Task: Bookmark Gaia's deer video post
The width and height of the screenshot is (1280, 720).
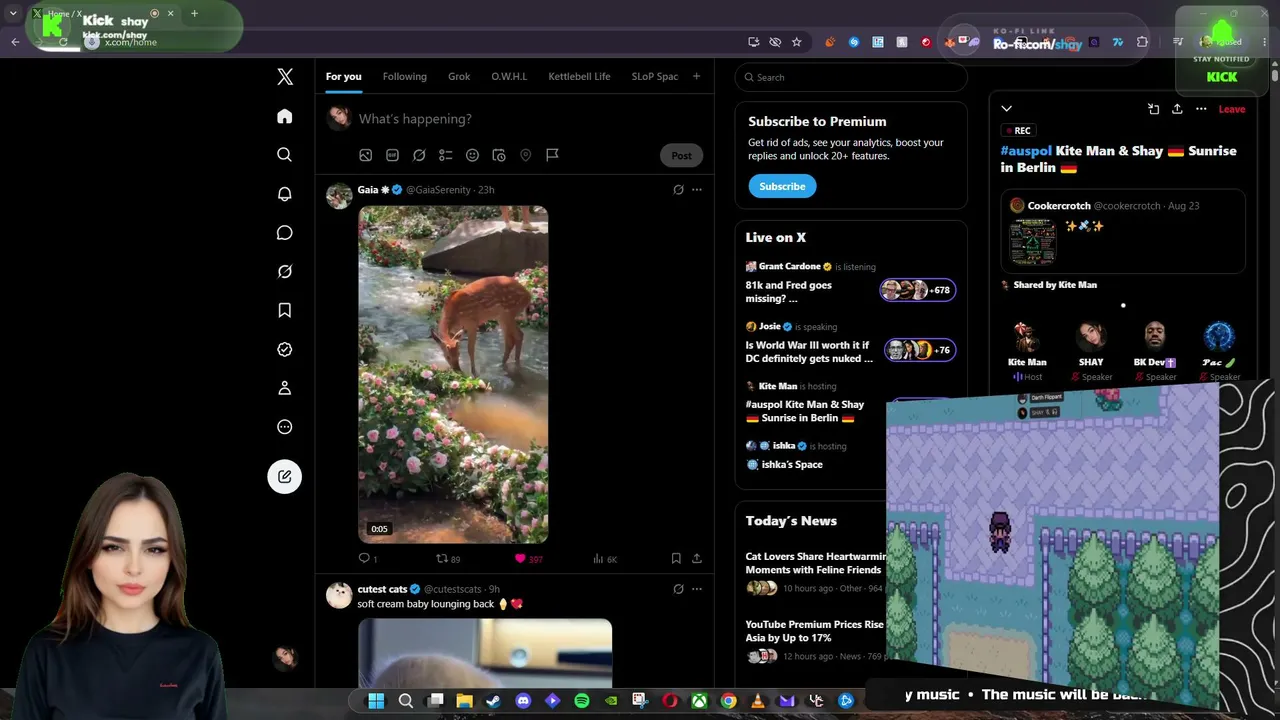Action: [x=676, y=559]
